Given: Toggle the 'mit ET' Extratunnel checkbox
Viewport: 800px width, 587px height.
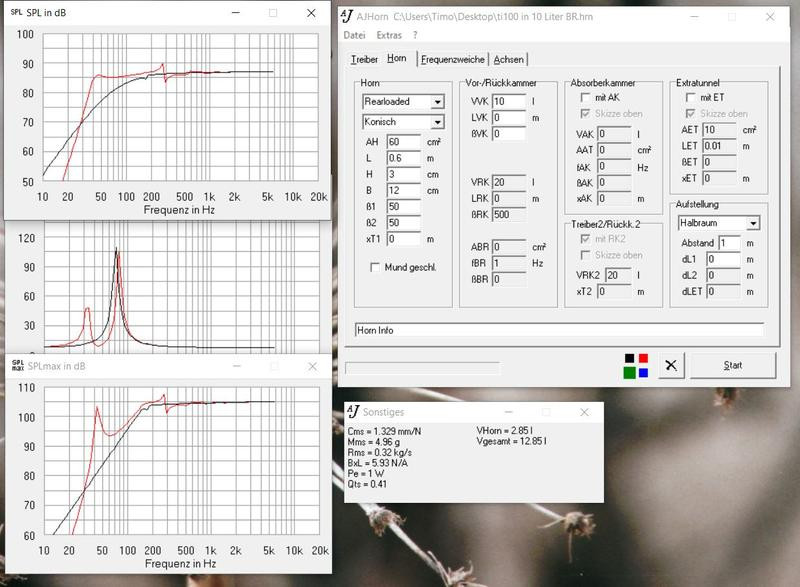Looking at the screenshot, I should 690,97.
